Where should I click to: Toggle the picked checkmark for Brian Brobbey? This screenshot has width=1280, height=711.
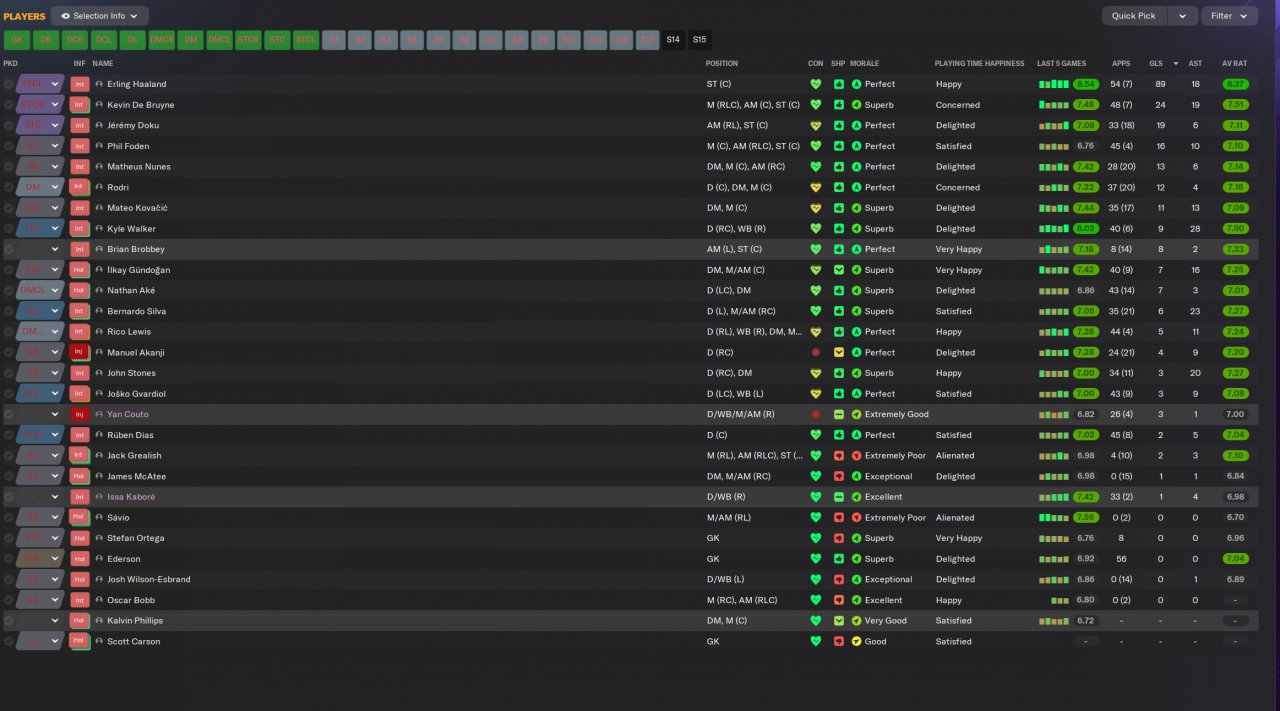tap(9, 249)
